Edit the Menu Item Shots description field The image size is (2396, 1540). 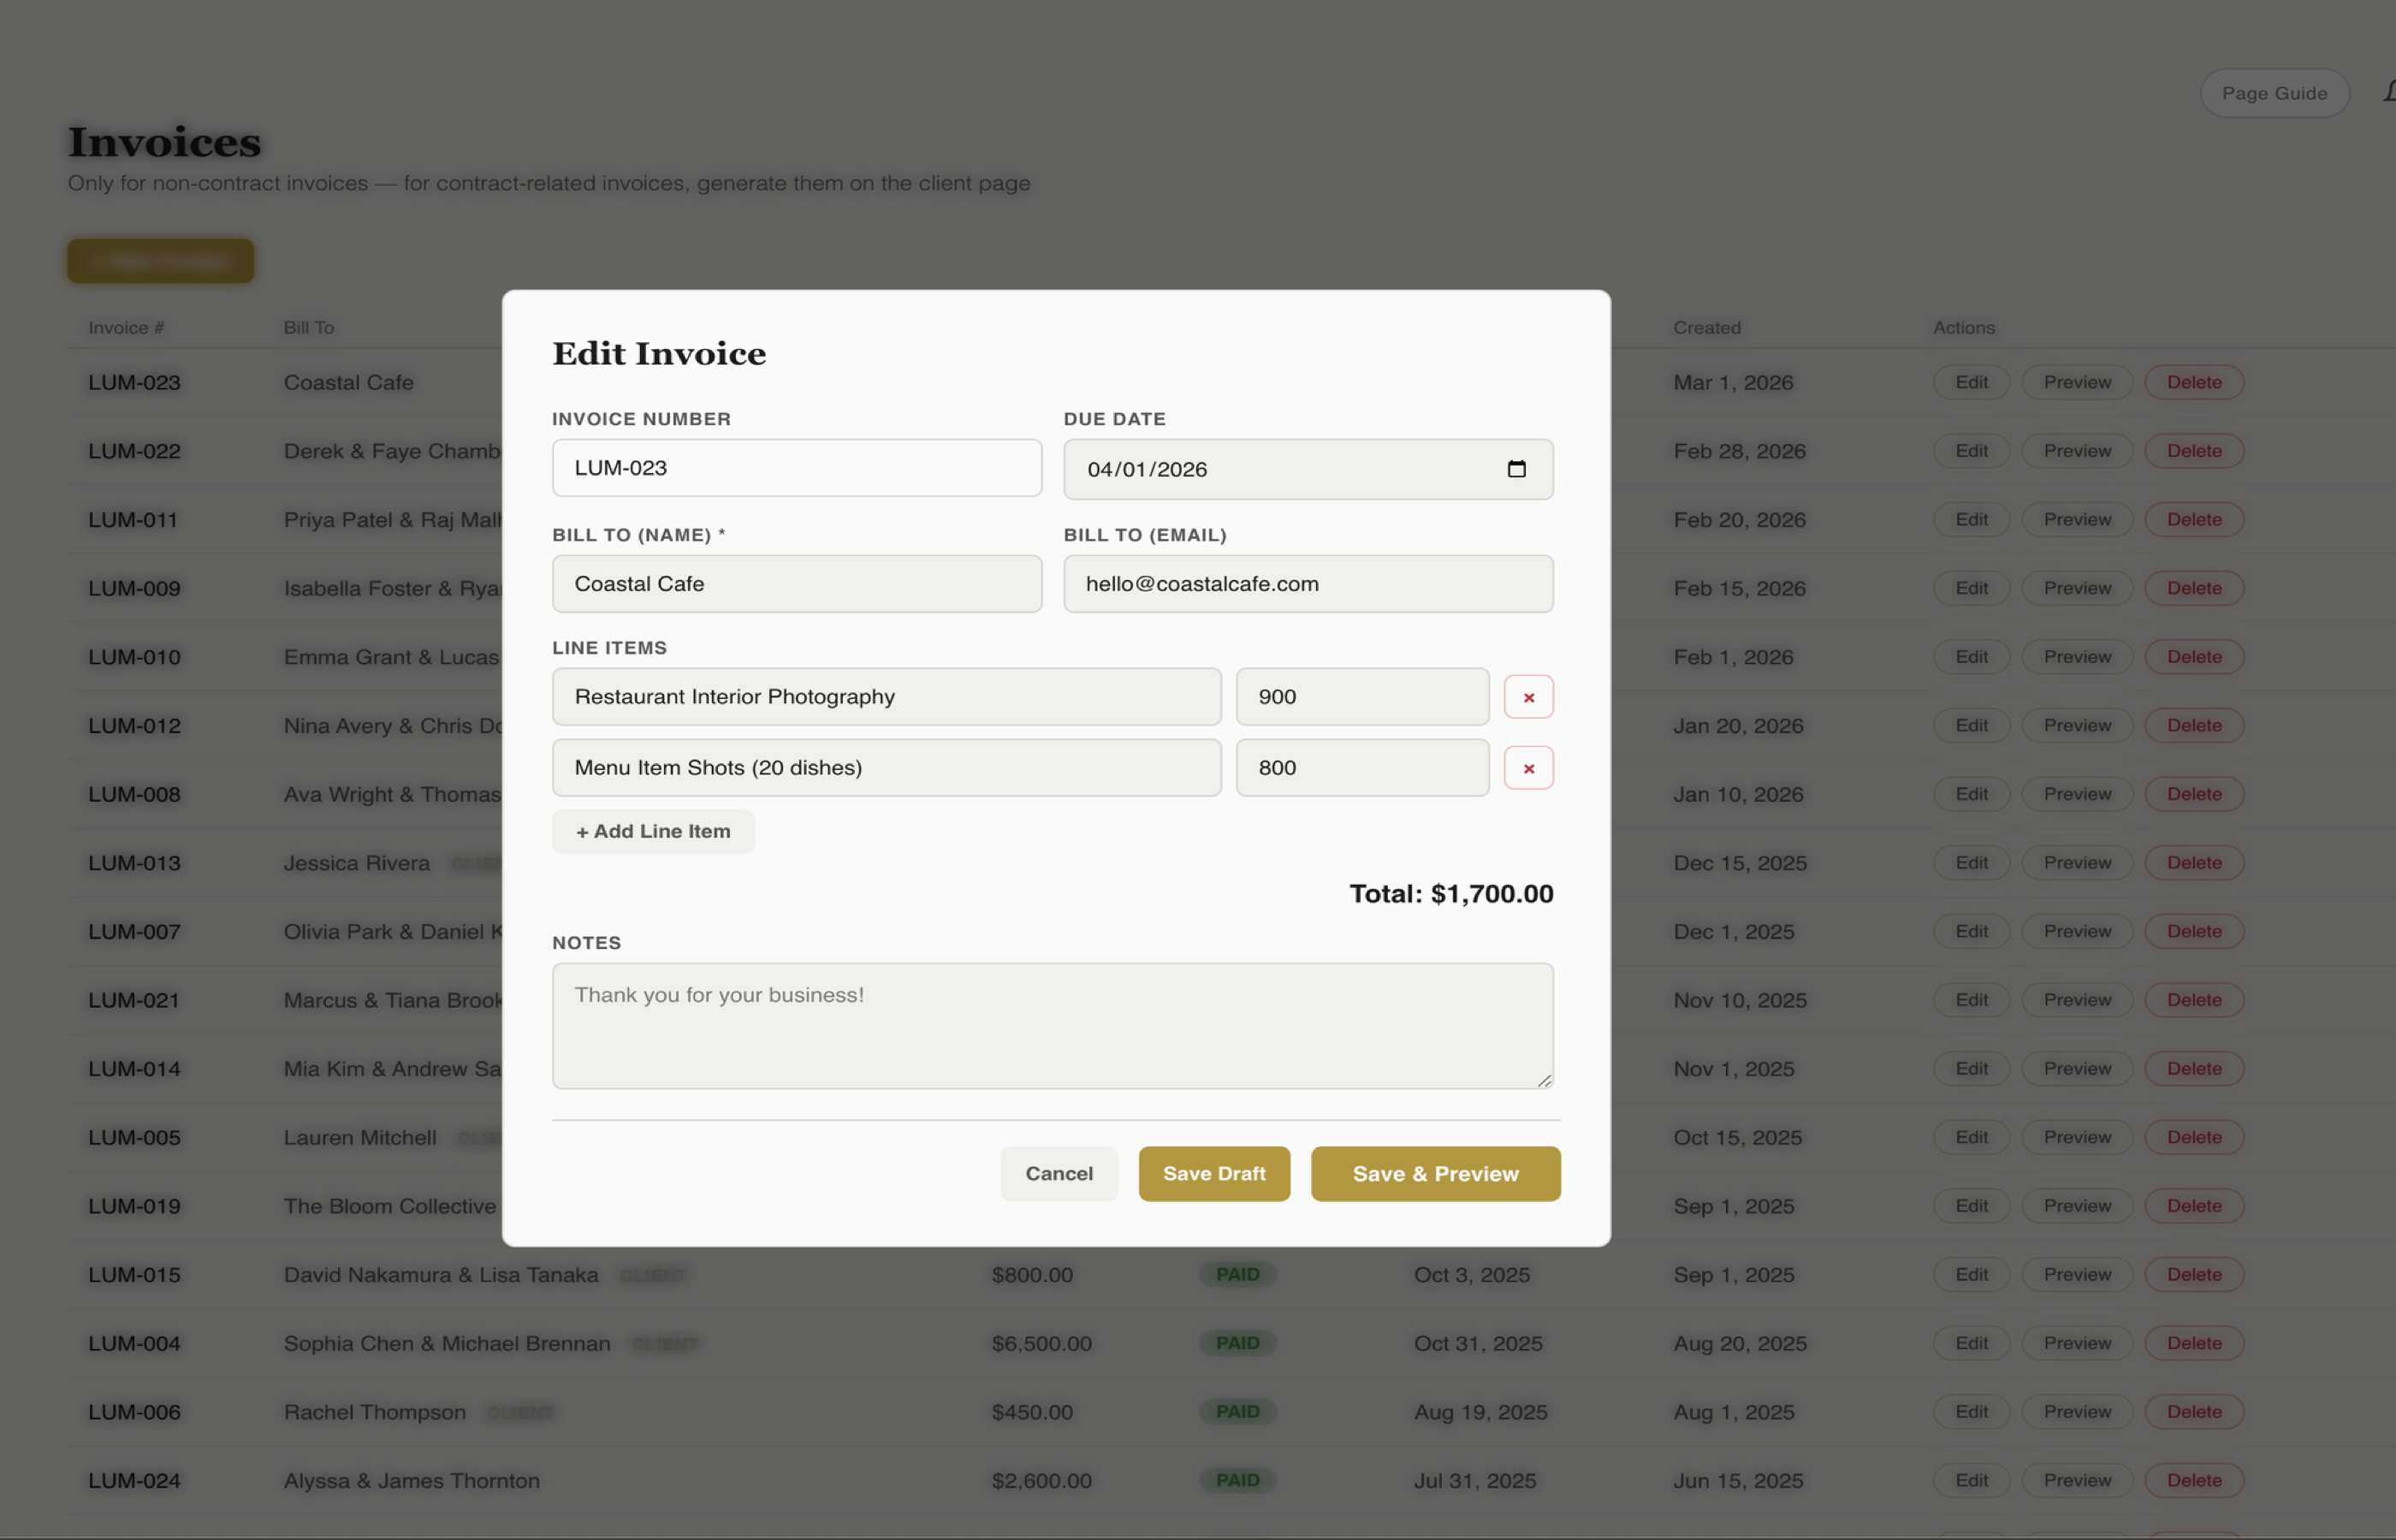pyautogui.click(x=886, y=767)
